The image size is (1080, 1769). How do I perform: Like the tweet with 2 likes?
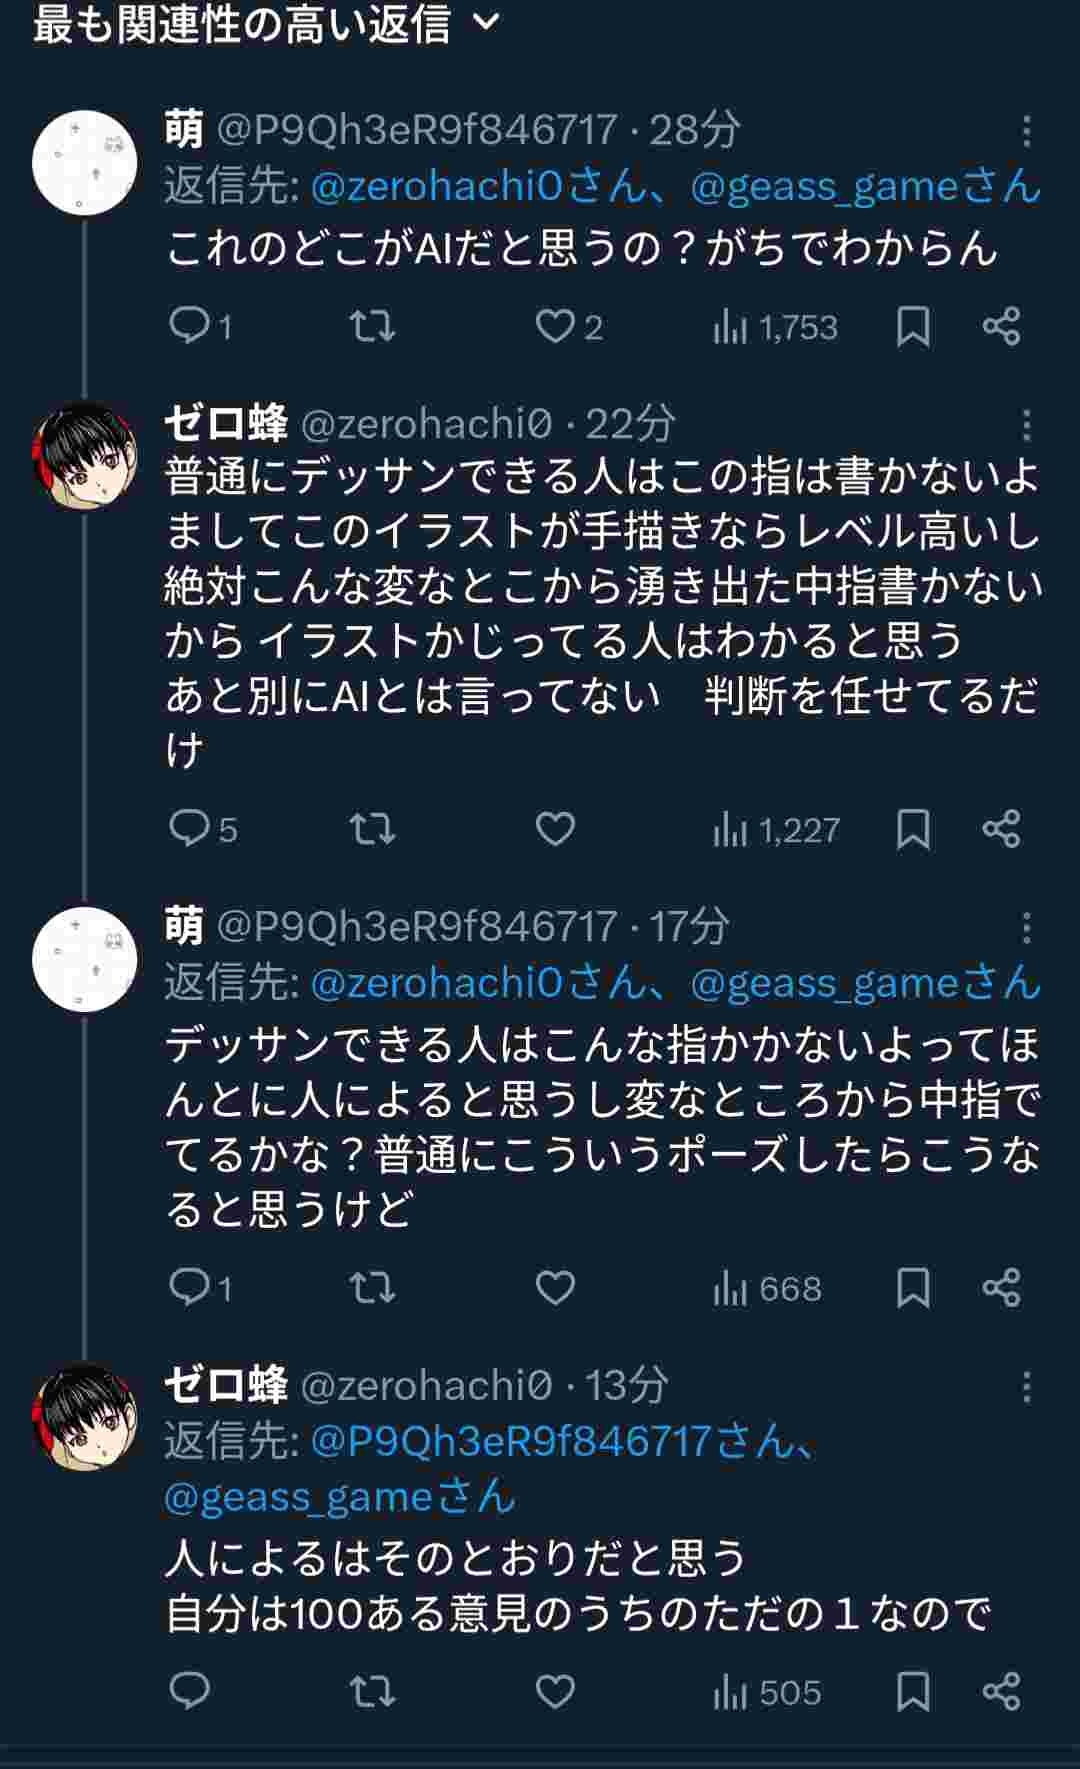click(x=555, y=326)
